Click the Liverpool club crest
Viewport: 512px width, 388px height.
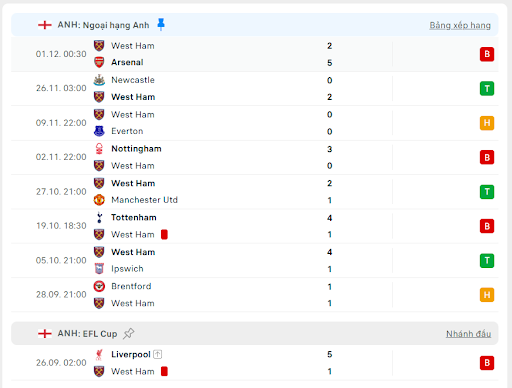tap(99, 355)
